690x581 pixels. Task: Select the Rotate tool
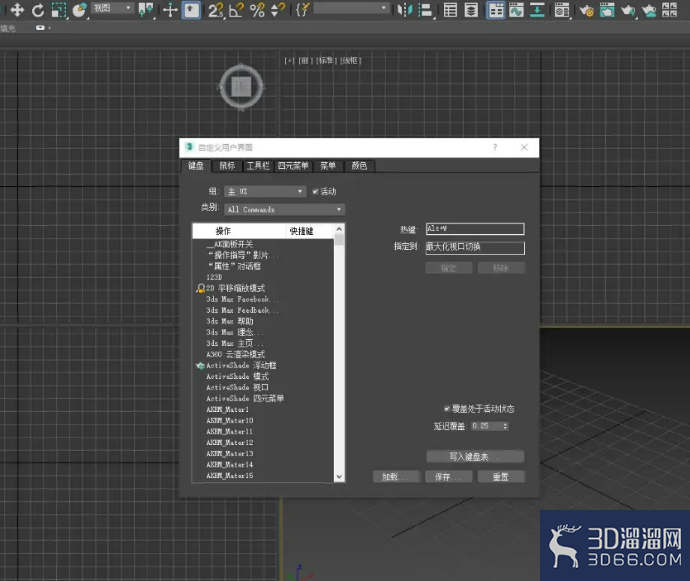pyautogui.click(x=38, y=10)
